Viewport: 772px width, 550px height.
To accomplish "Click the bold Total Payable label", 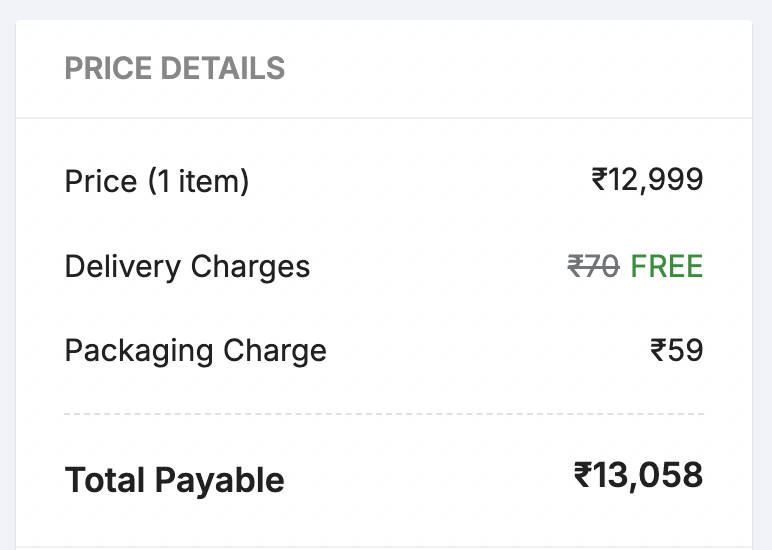I will (174, 480).
